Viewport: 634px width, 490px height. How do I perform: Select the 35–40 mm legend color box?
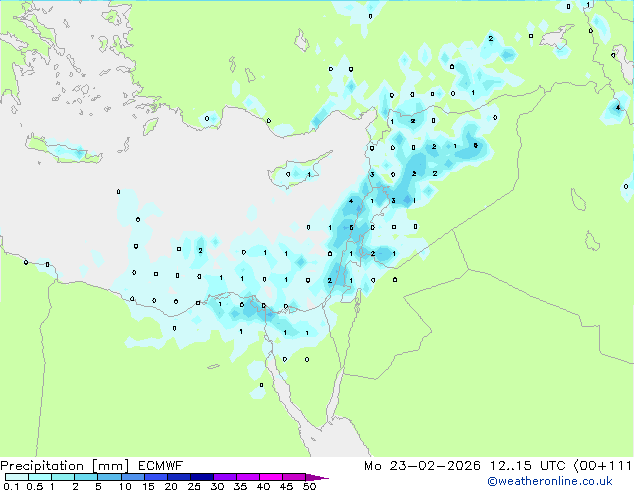point(248,477)
